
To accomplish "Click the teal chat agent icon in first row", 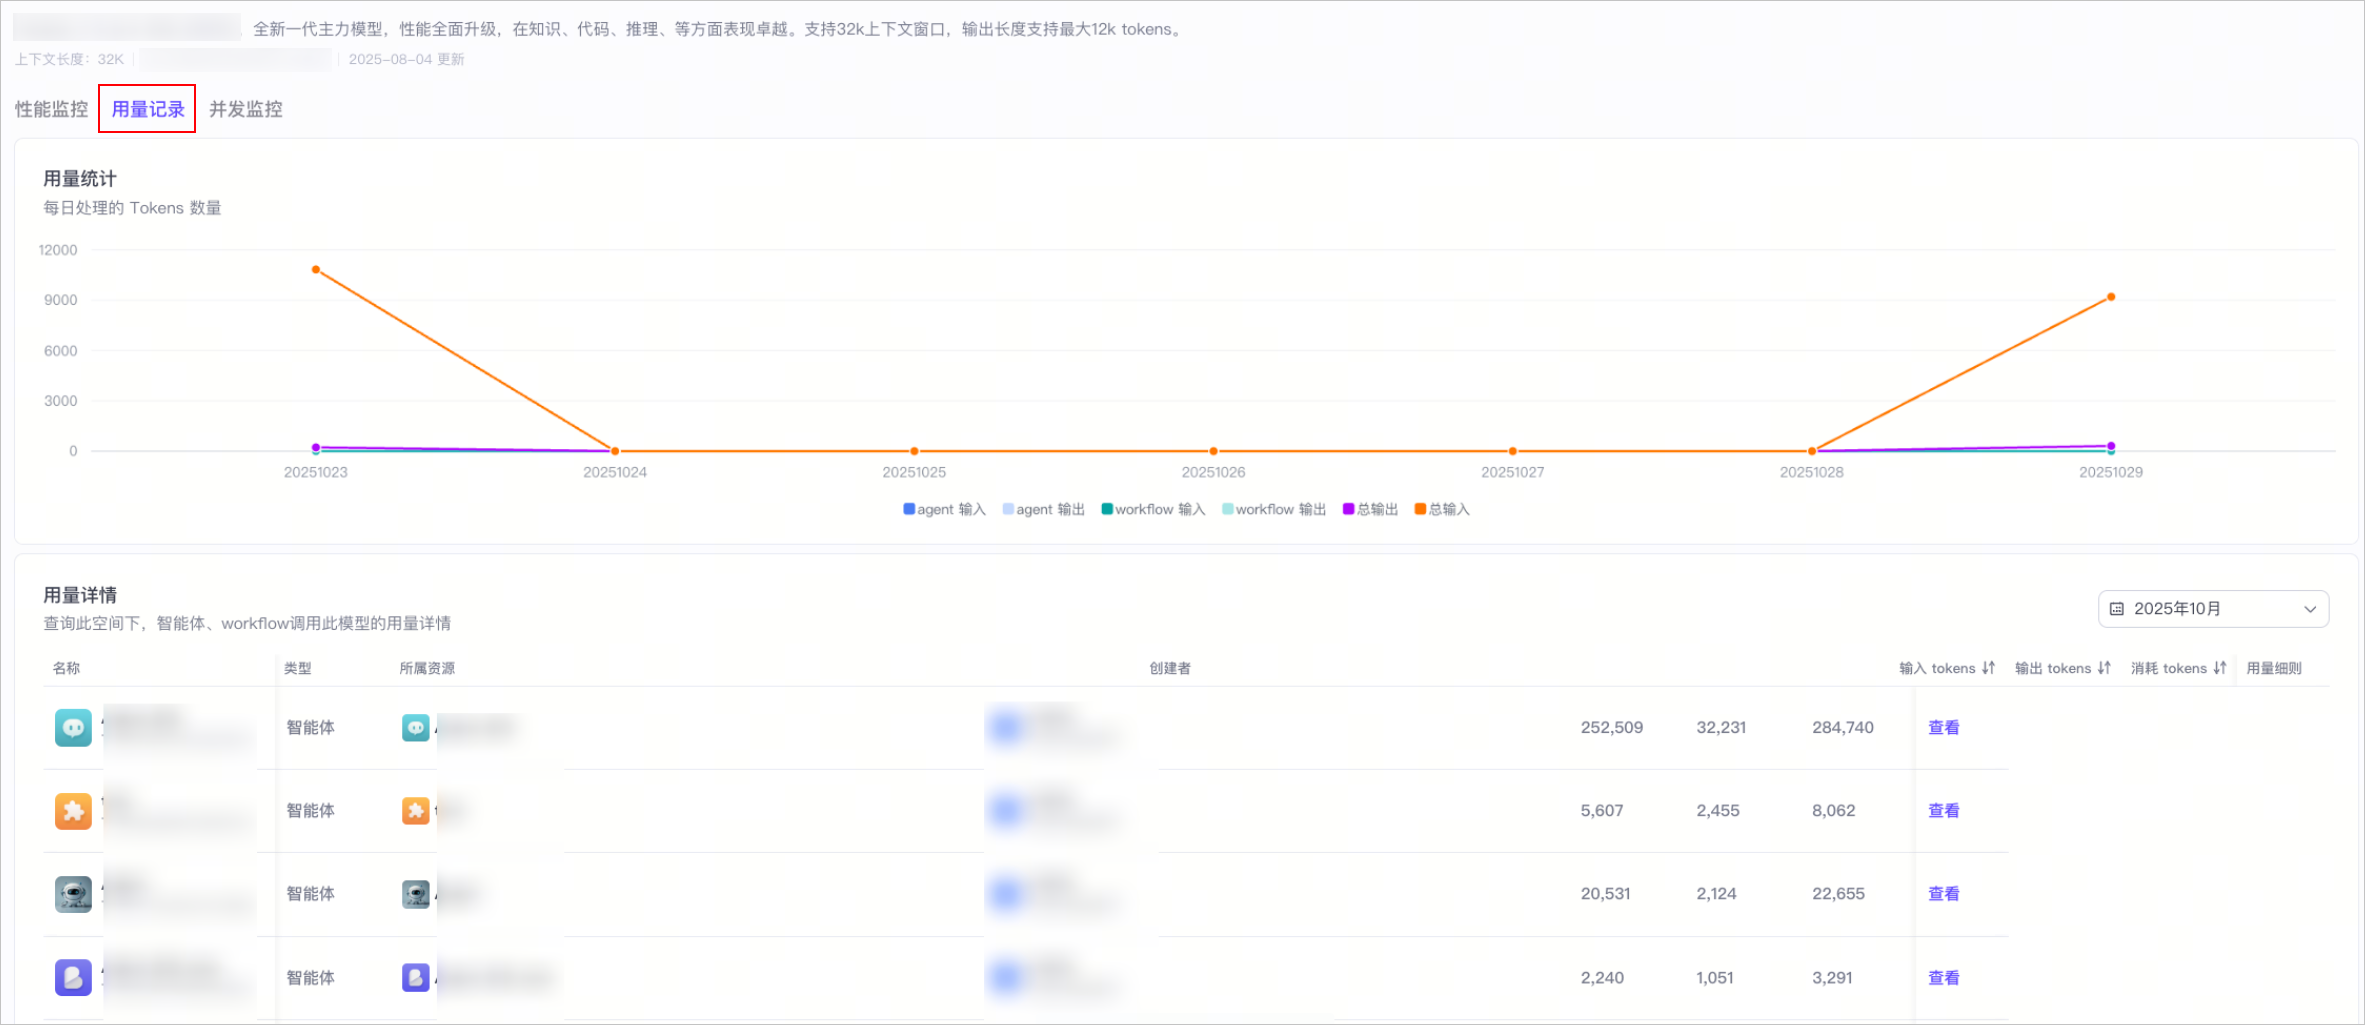I will coord(73,727).
